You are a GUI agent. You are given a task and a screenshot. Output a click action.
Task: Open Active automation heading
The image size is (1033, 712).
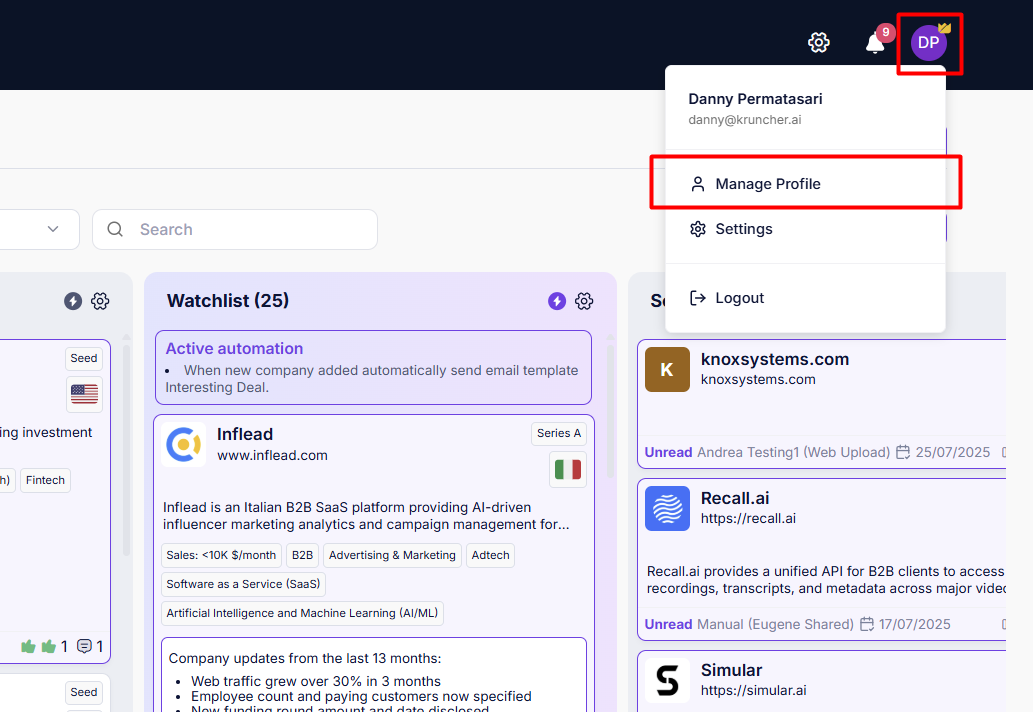(x=234, y=348)
